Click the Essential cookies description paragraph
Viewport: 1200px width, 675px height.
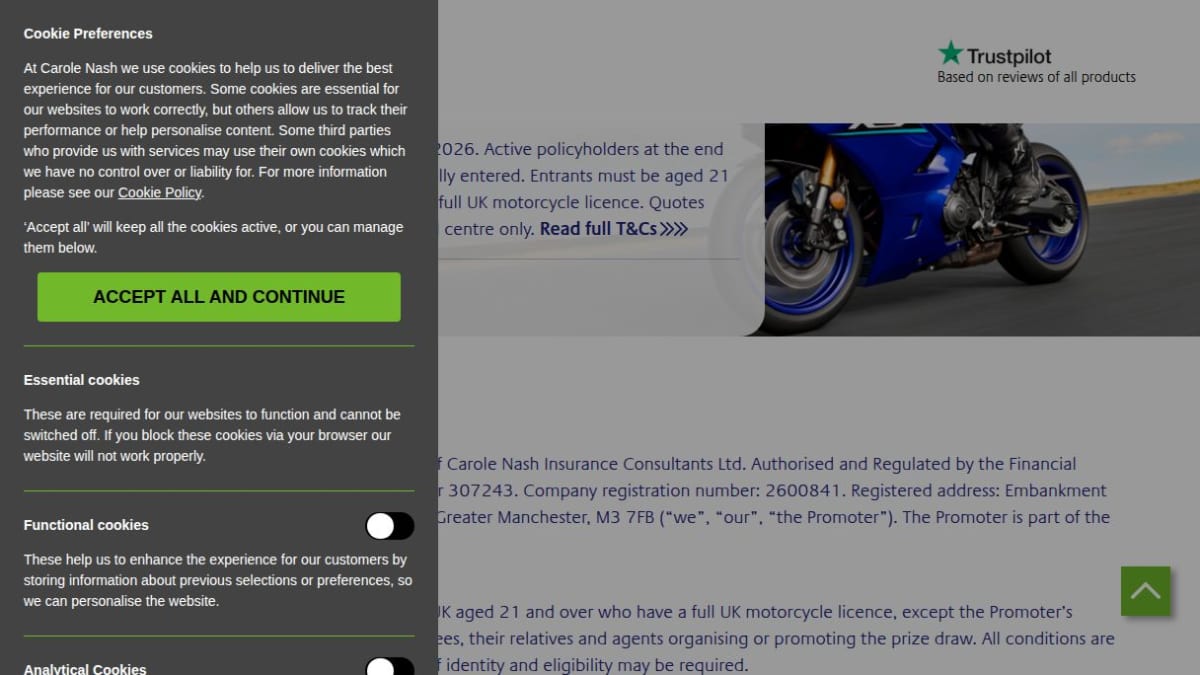pyautogui.click(x=212, y=435)
